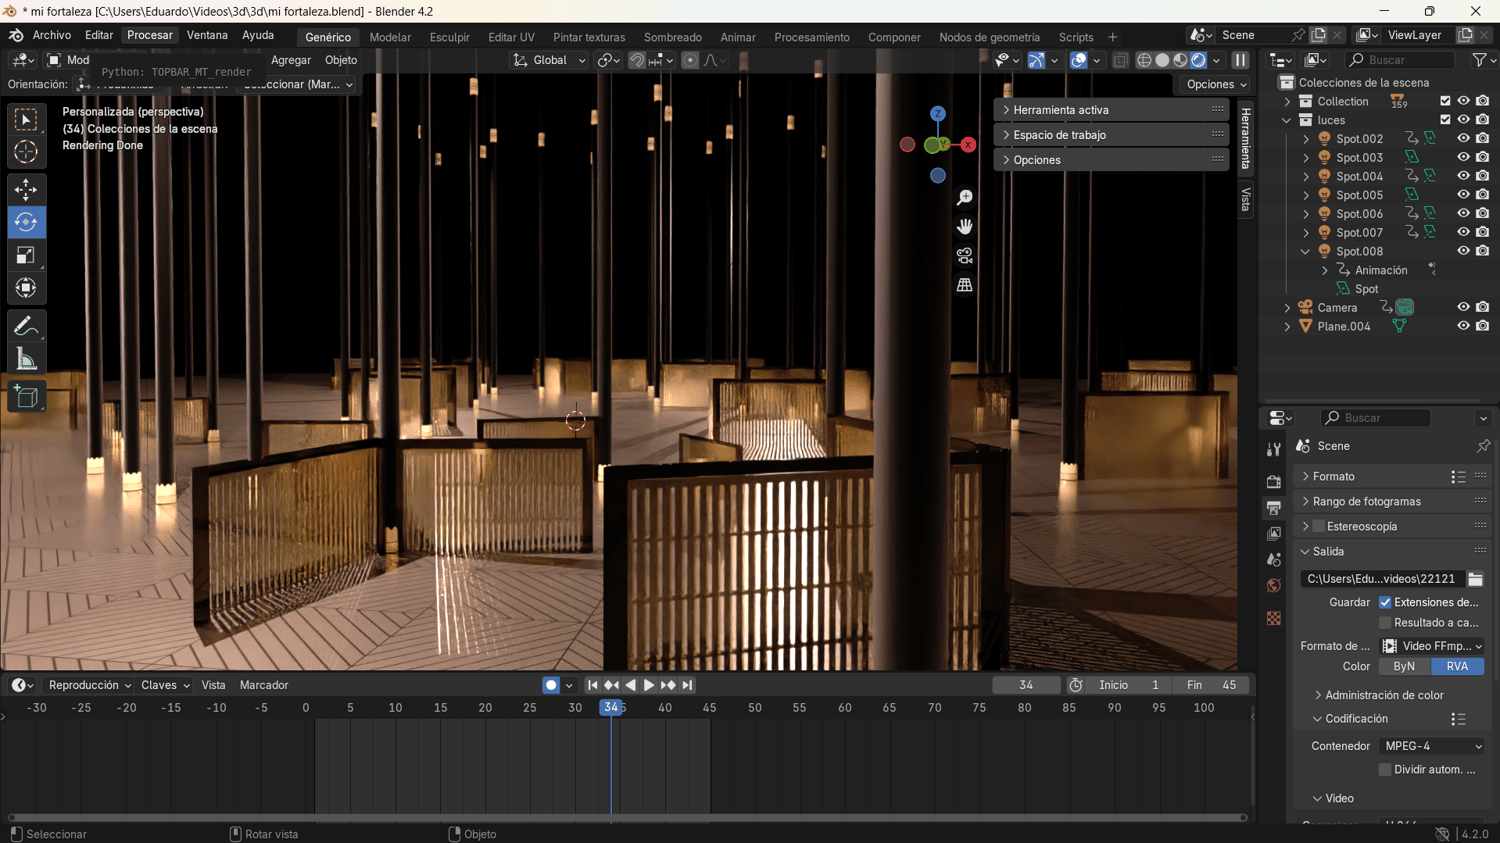Switch to orthographic grid view icon
Image resolution: width=1500 pixels, height=843 pixels.
964,285
